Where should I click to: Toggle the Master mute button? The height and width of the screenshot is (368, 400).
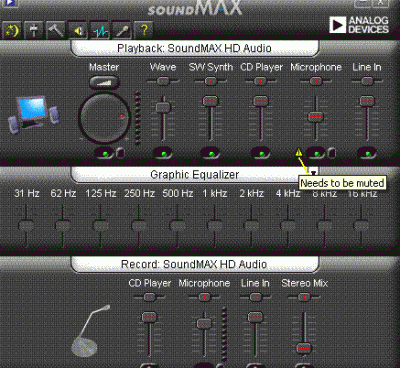click(x=105, y=154)
